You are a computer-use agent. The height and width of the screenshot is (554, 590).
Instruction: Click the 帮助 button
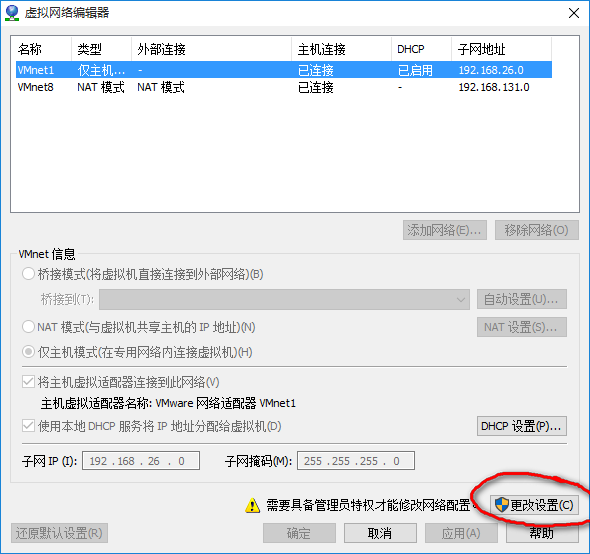click(542, 533)
